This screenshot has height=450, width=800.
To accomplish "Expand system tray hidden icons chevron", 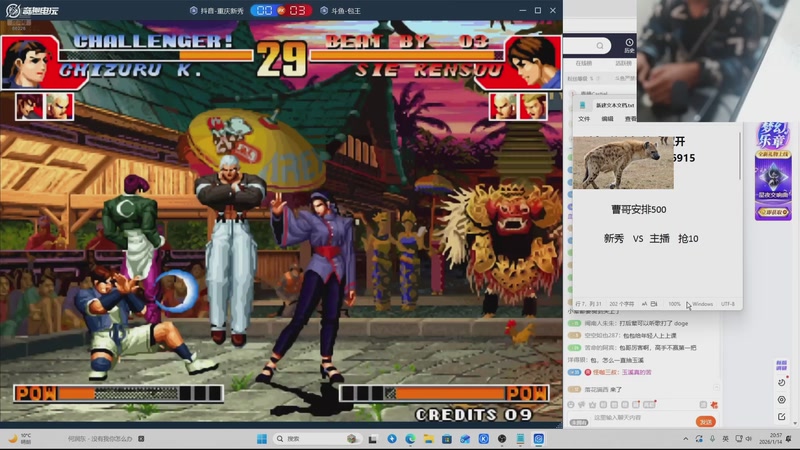I will click(x=685, y=439).
